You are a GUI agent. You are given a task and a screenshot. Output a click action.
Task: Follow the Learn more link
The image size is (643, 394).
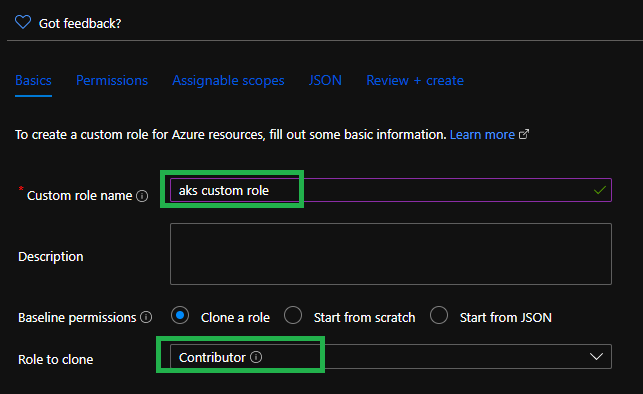tap(482, 134)
